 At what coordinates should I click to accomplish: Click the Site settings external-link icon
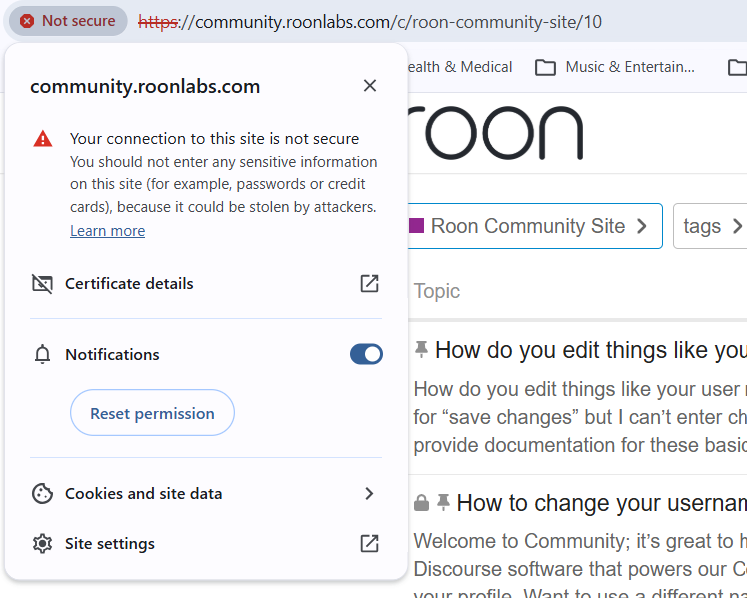[369, 544]
